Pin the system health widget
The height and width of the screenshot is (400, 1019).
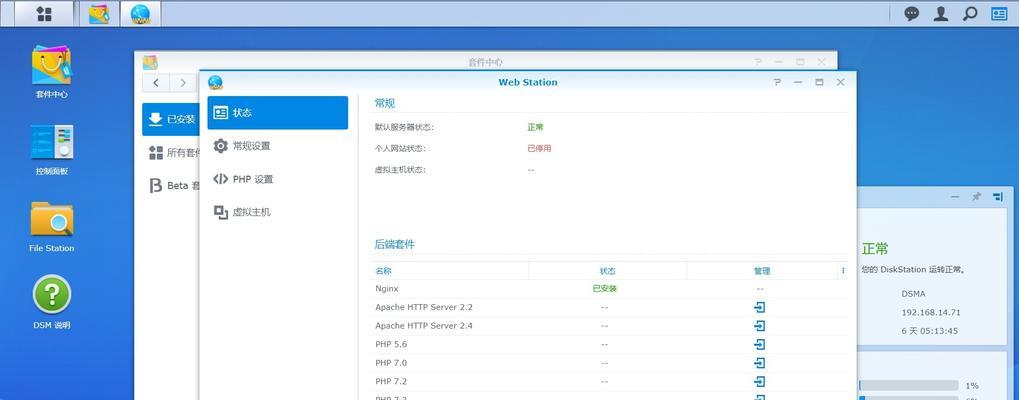tap(976, 196)
